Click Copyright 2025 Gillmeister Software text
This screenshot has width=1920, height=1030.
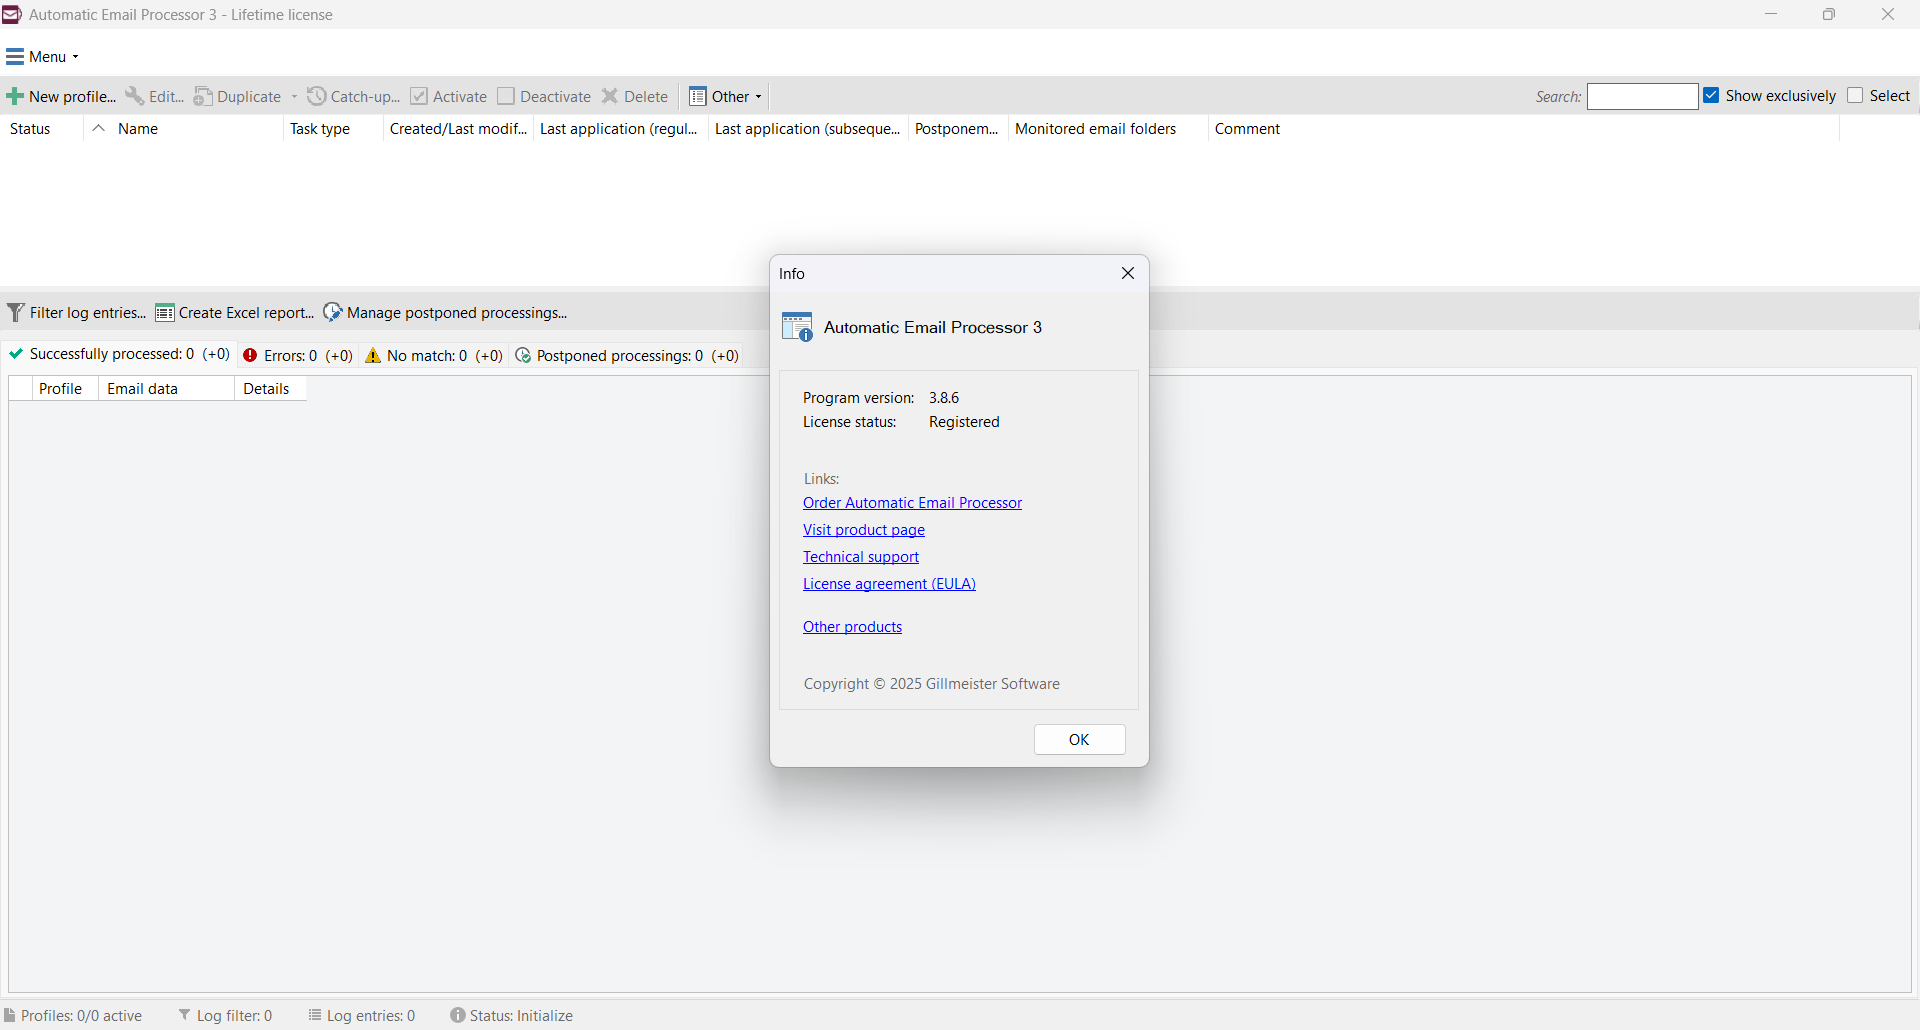(x=932, y=683)
